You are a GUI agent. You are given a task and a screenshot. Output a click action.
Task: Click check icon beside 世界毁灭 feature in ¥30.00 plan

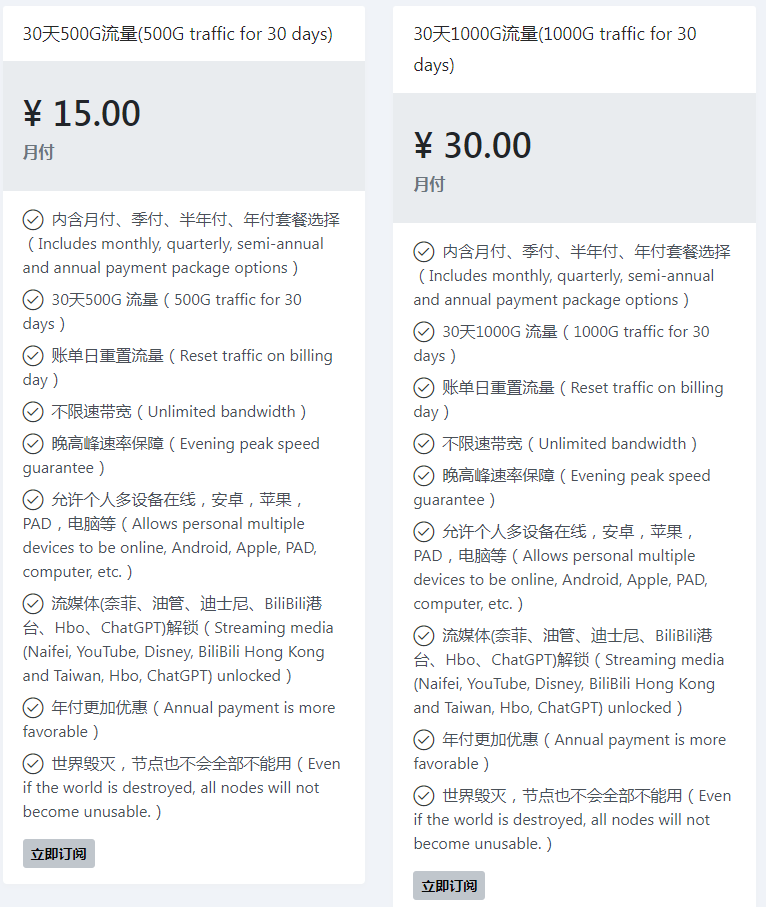tap(424, 796)
